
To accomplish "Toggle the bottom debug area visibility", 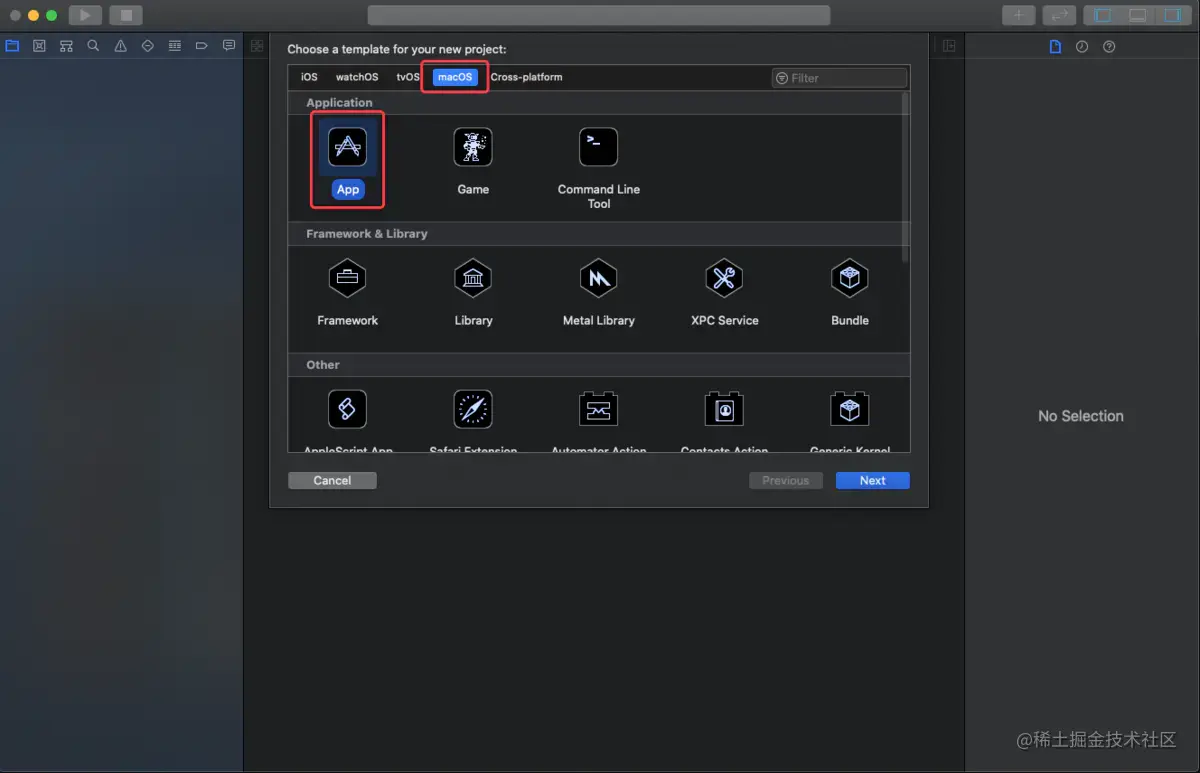I will [1138, 15].
